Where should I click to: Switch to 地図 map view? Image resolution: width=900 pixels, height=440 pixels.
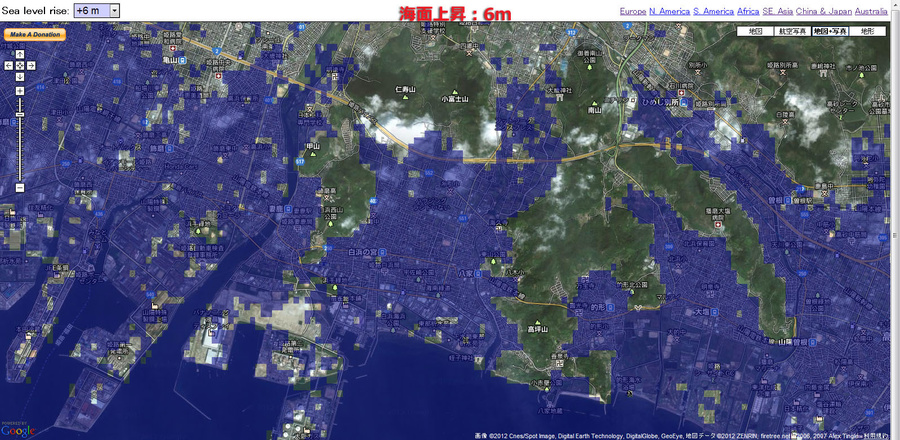coord(755,32)
